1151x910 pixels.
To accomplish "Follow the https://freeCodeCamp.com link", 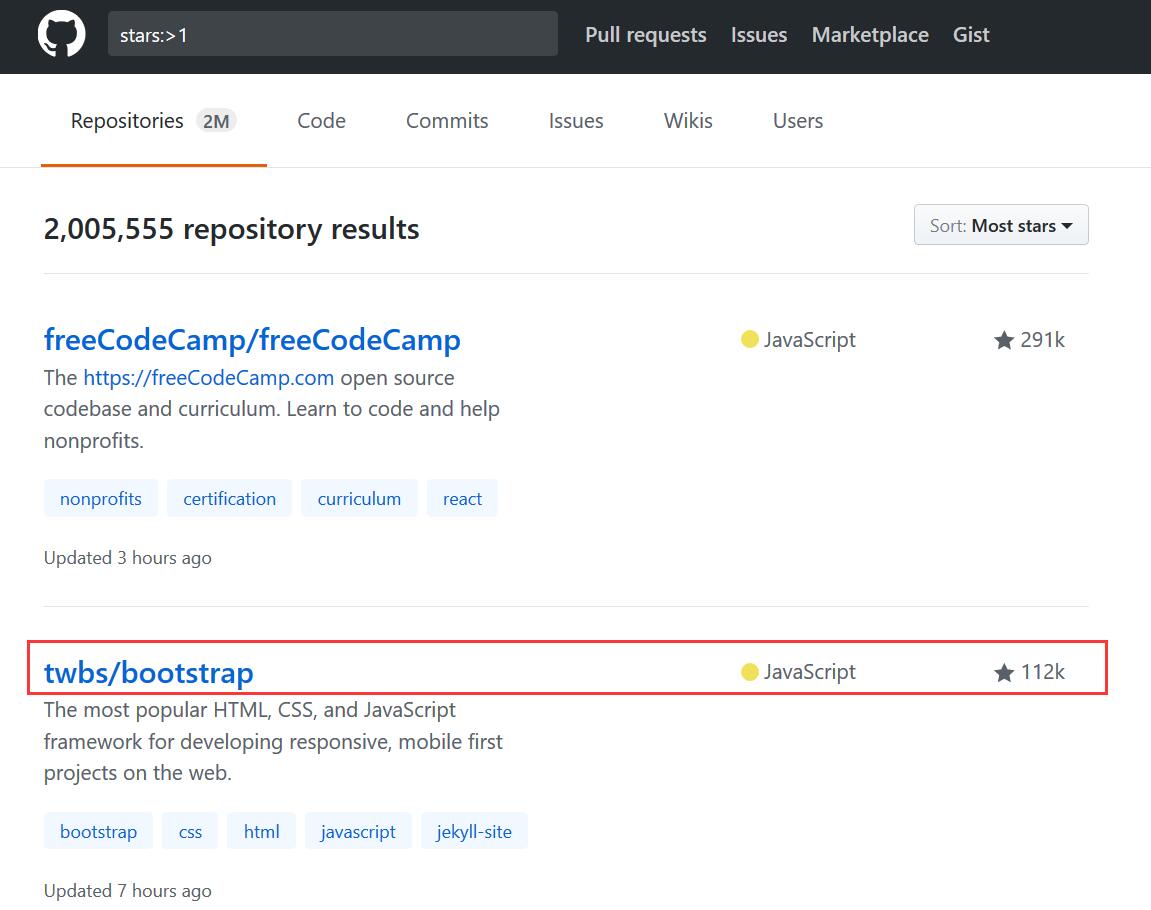I will (x=208, y=378).
